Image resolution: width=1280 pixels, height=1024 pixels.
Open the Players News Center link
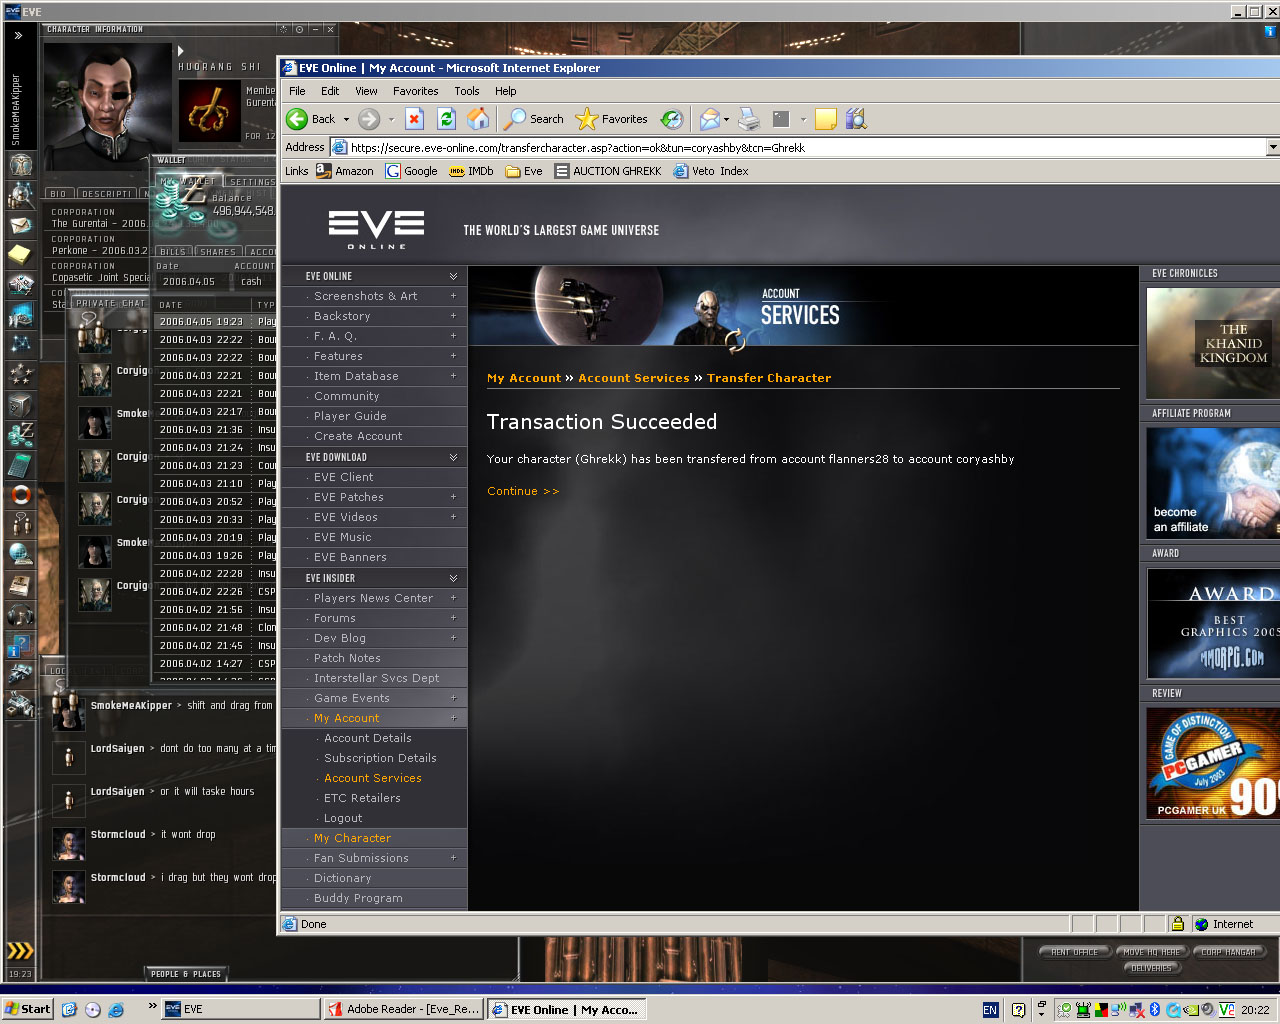373,598
